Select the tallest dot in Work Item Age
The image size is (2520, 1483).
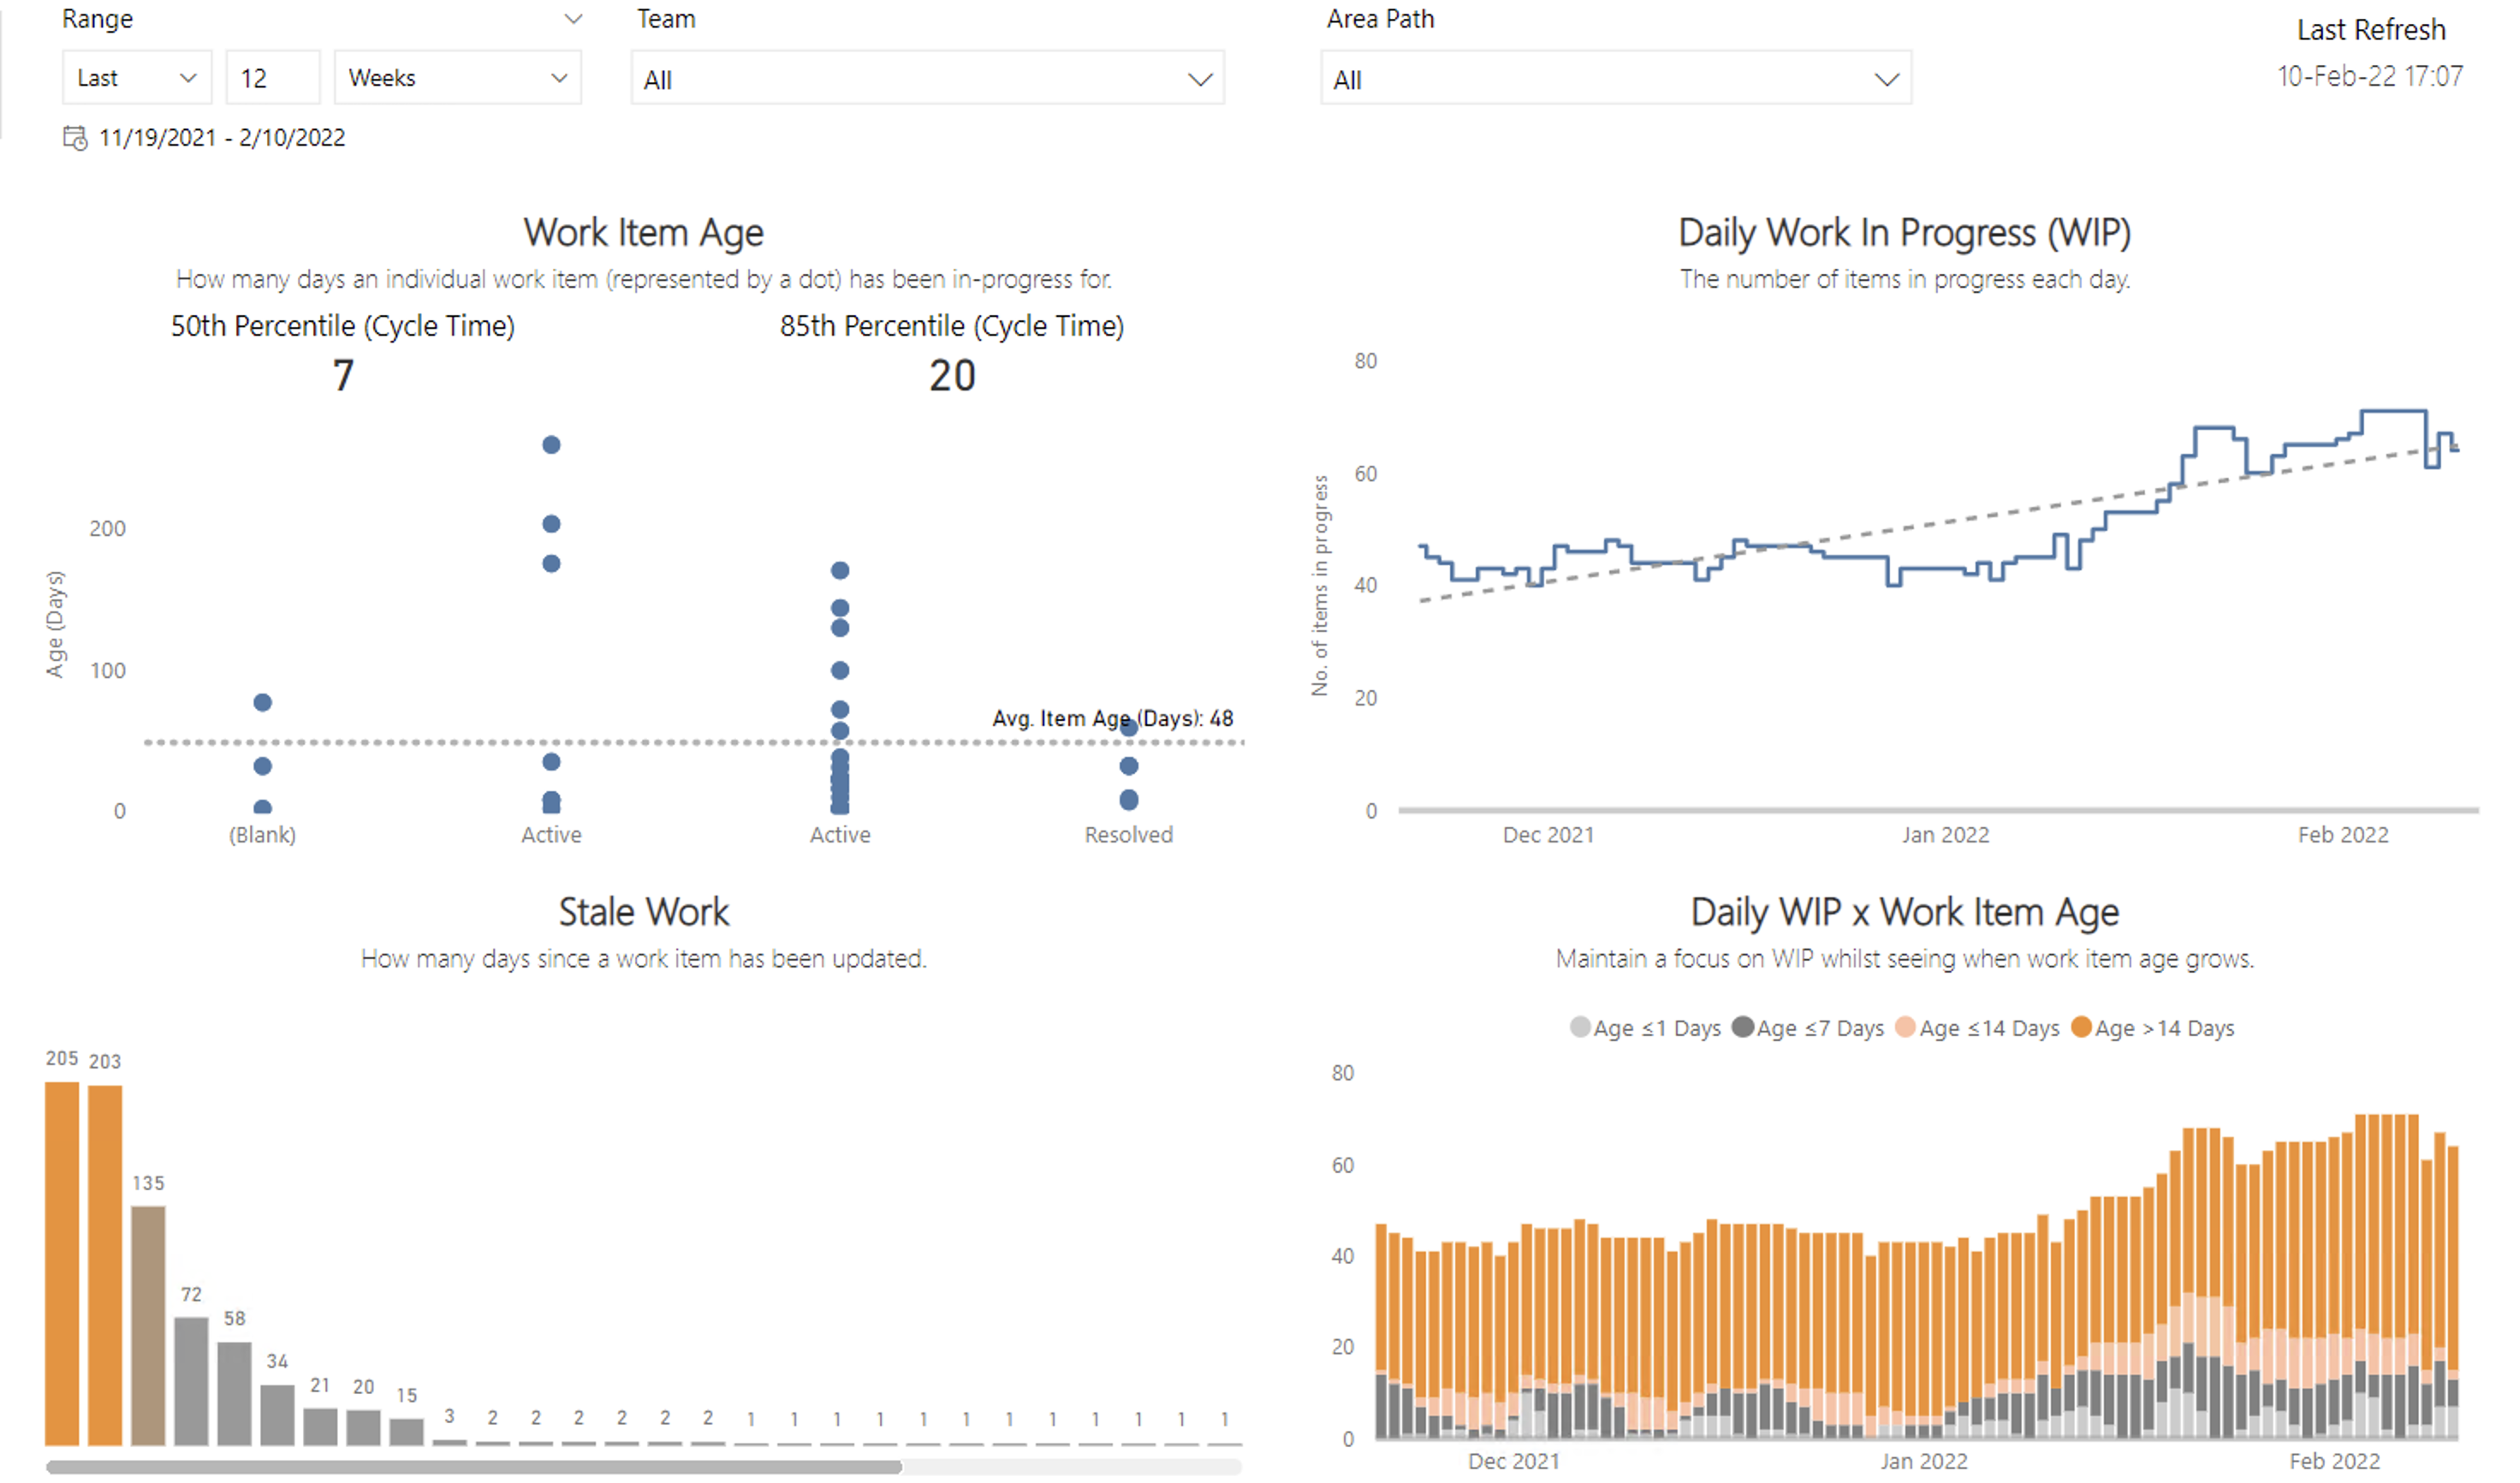[x=550, y=446]
